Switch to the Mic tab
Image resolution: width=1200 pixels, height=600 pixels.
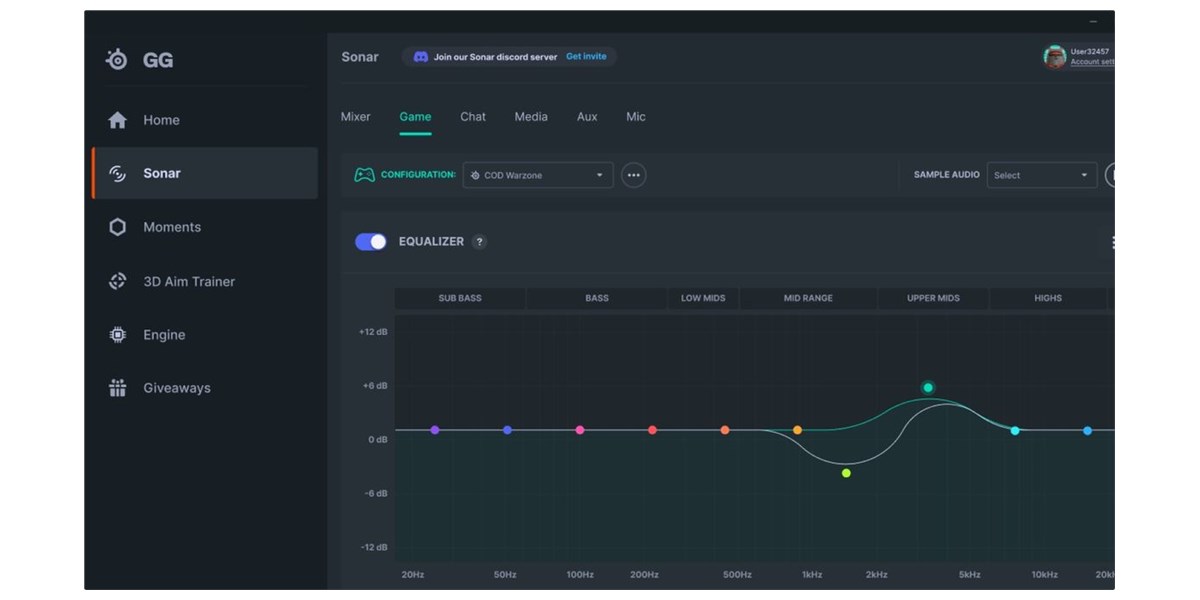pos(636,117)
